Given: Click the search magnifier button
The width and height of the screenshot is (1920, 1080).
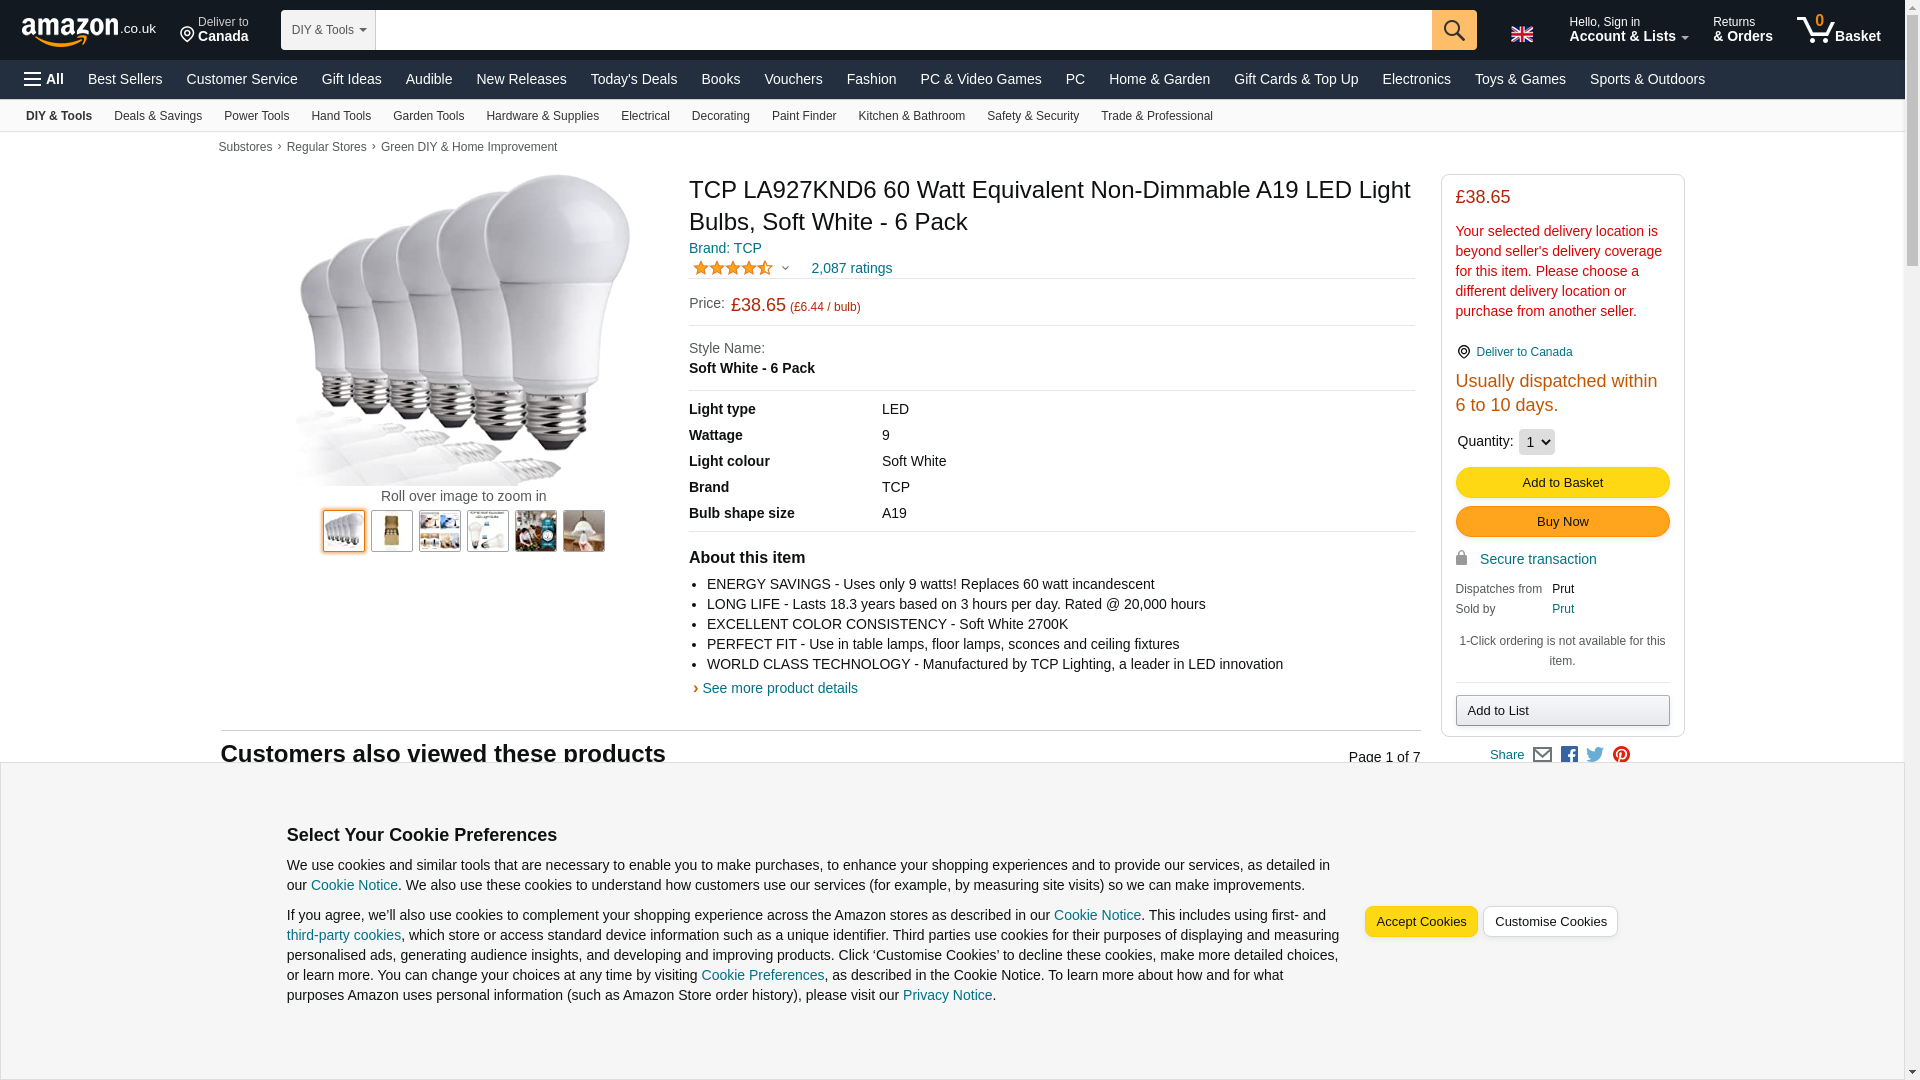Looking at the screenshot, I should click(1453, 30).
